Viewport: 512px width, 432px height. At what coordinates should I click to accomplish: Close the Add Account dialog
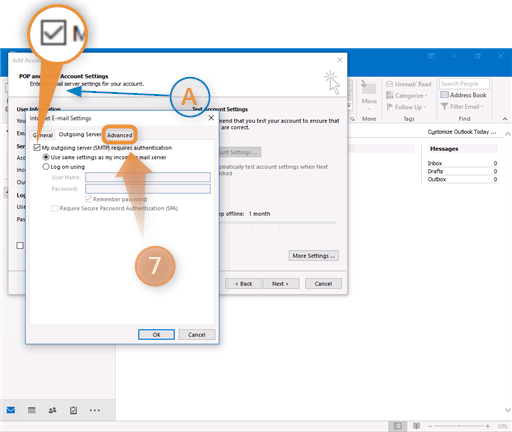339,60
